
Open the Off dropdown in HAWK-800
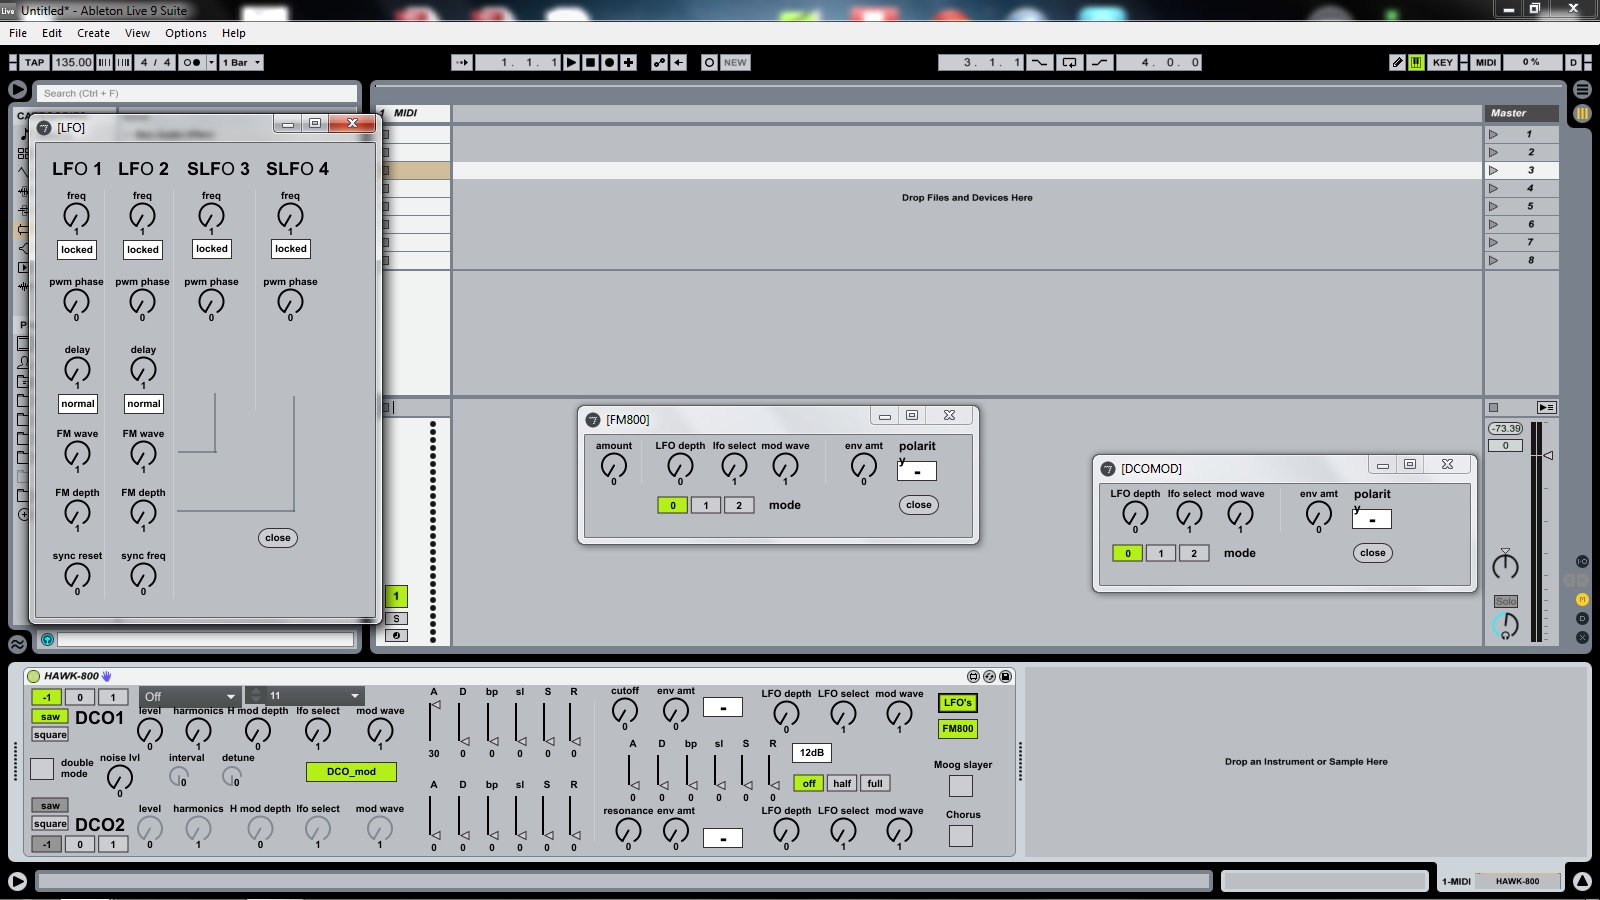189,696
